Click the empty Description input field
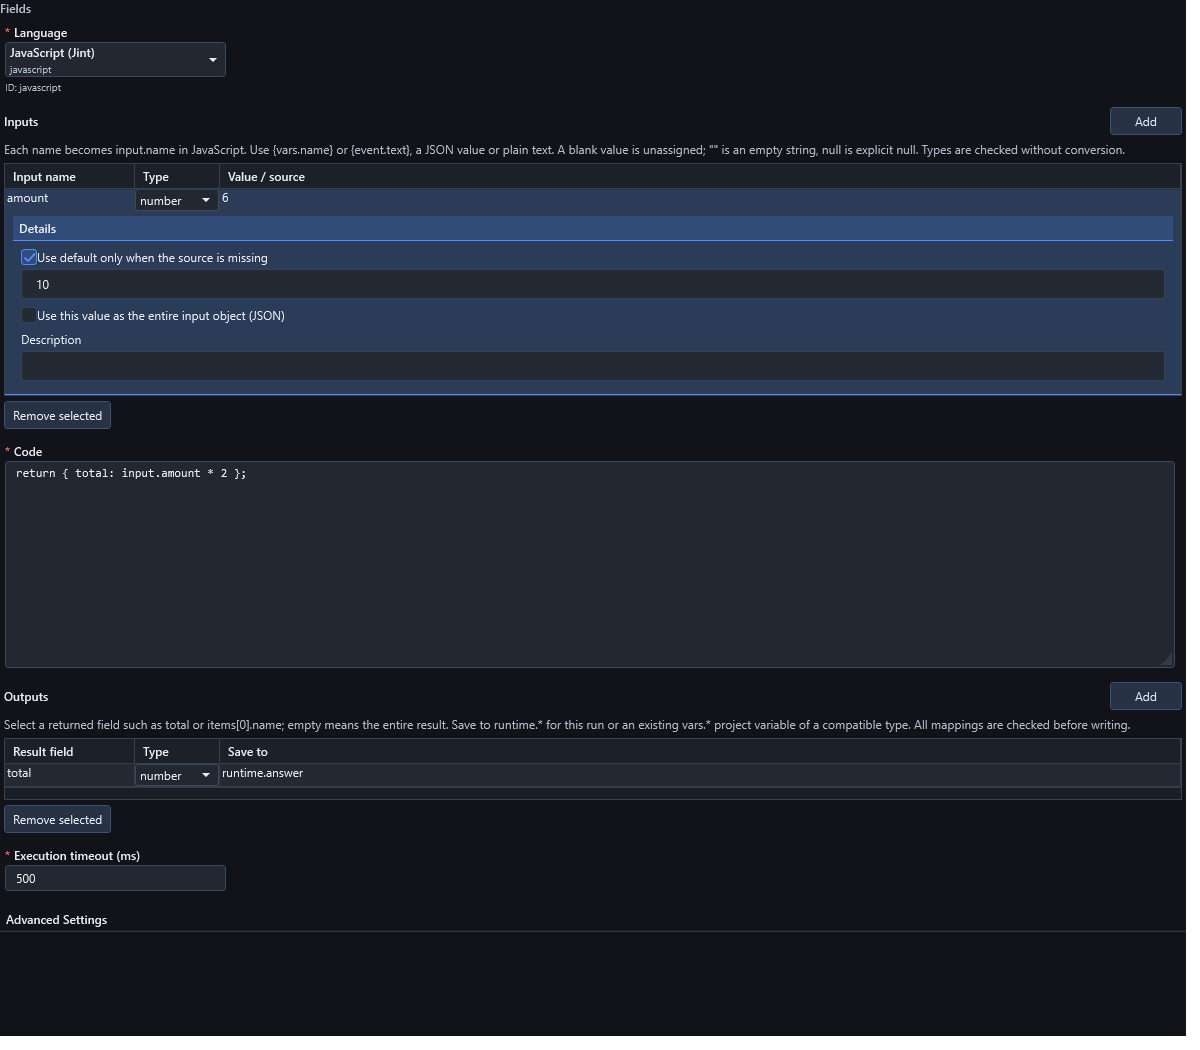1200x1050 pixels. click(593, 366)
